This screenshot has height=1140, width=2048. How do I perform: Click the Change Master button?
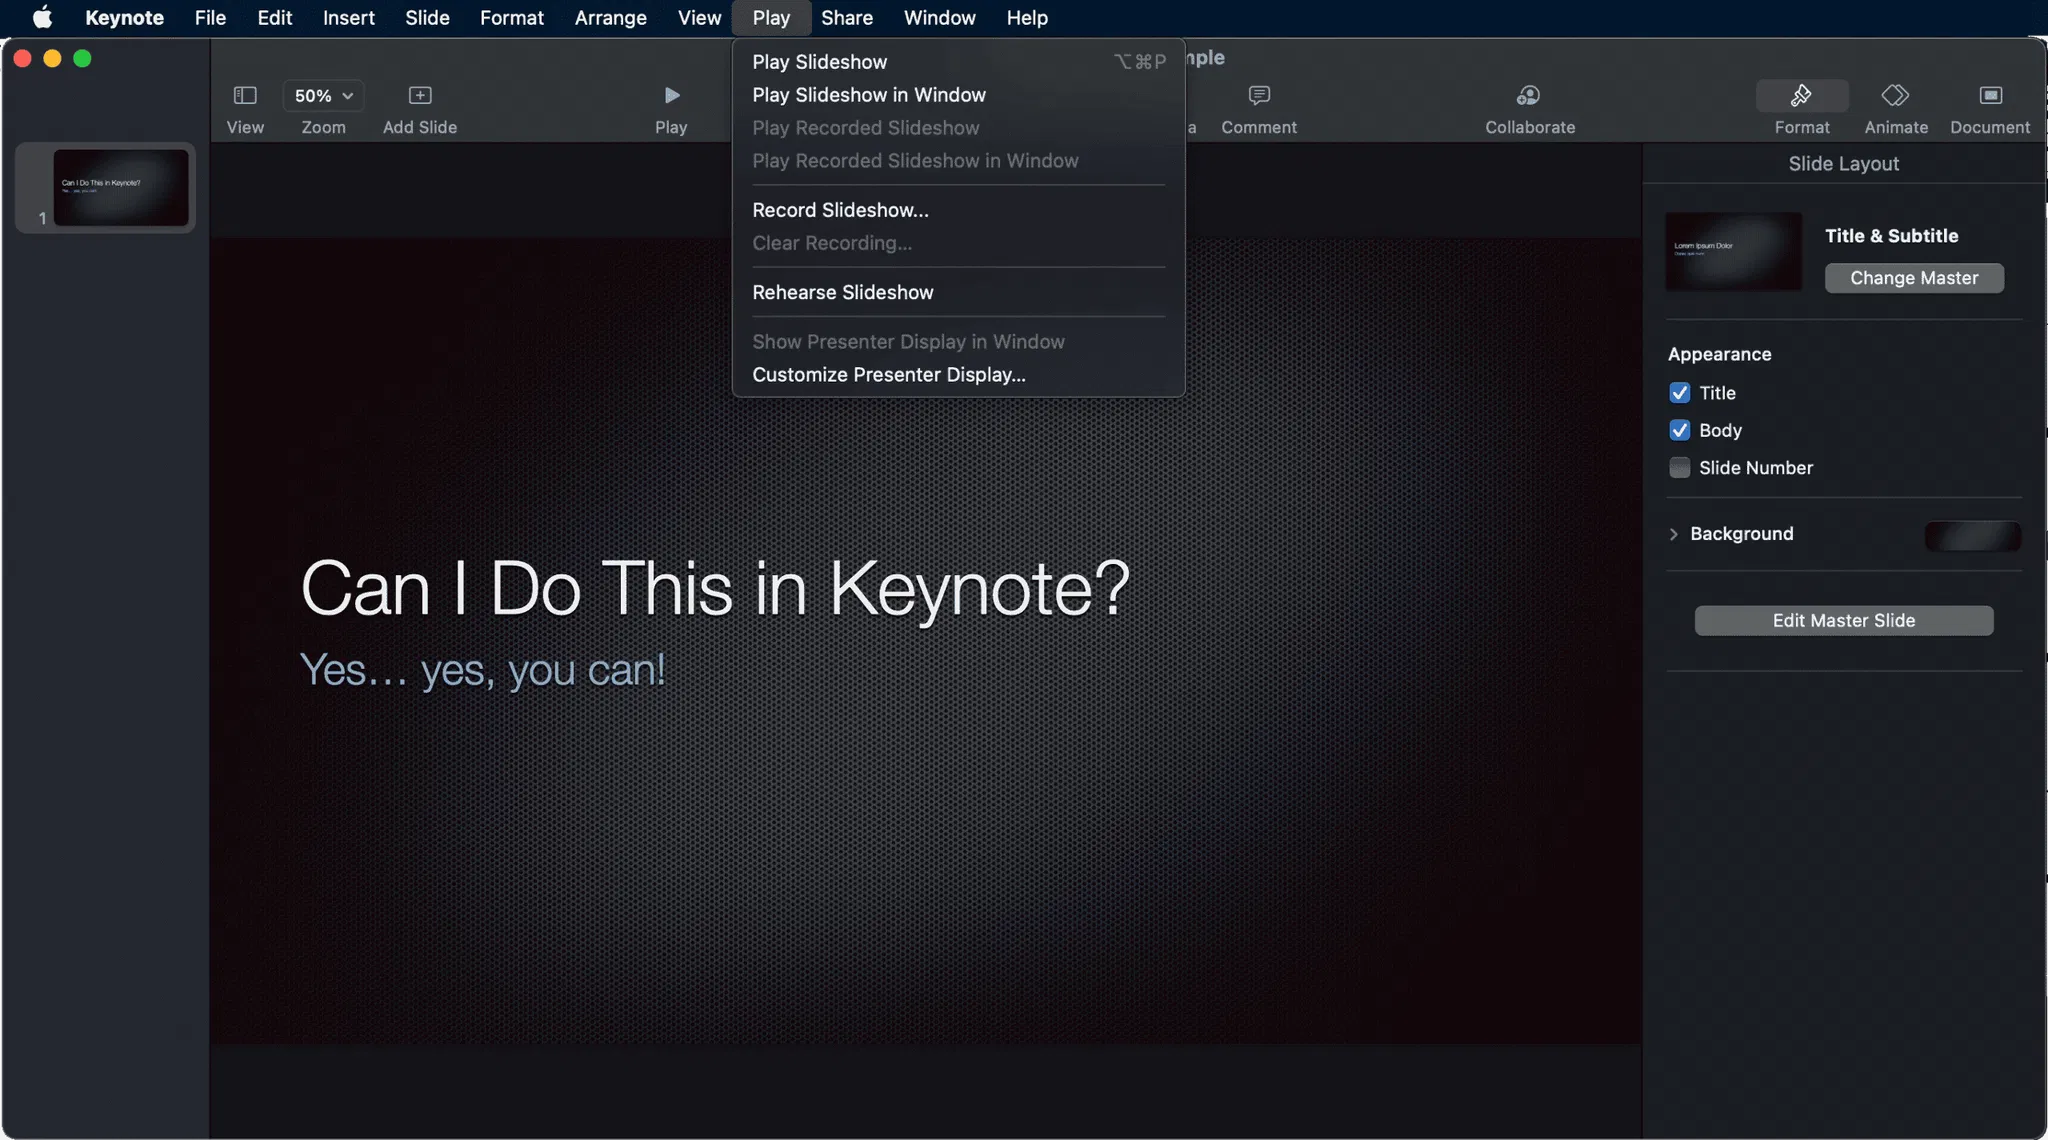pos(1913,278)
